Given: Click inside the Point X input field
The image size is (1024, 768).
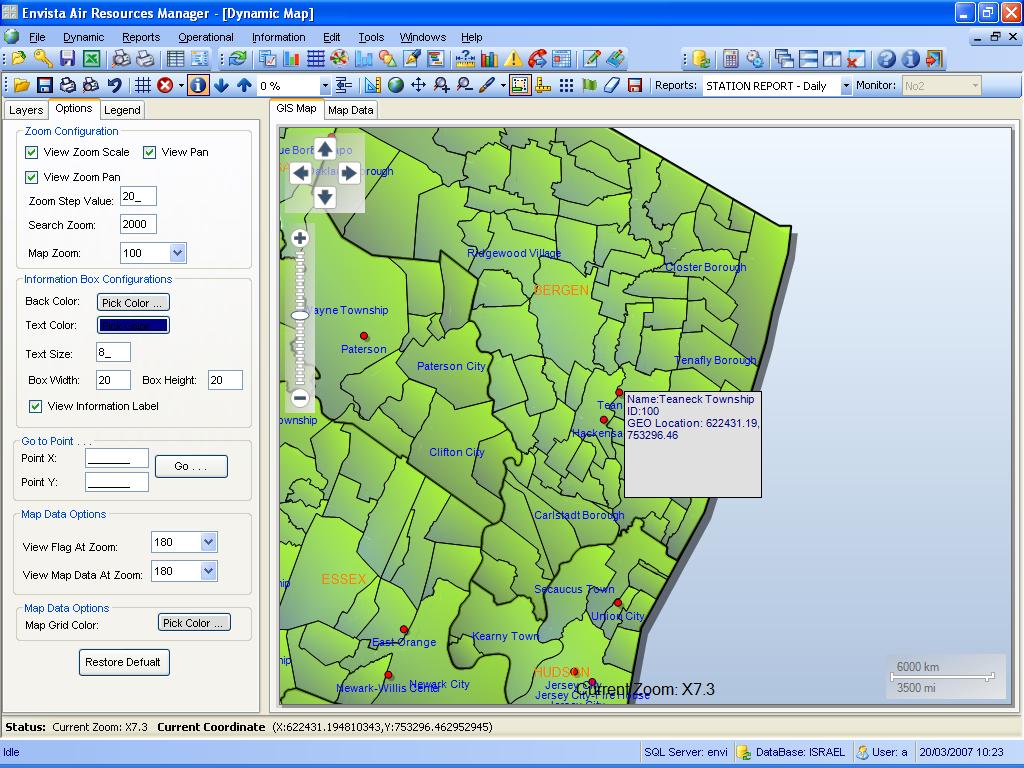Looking at the screenshot, I should point(117,457).
